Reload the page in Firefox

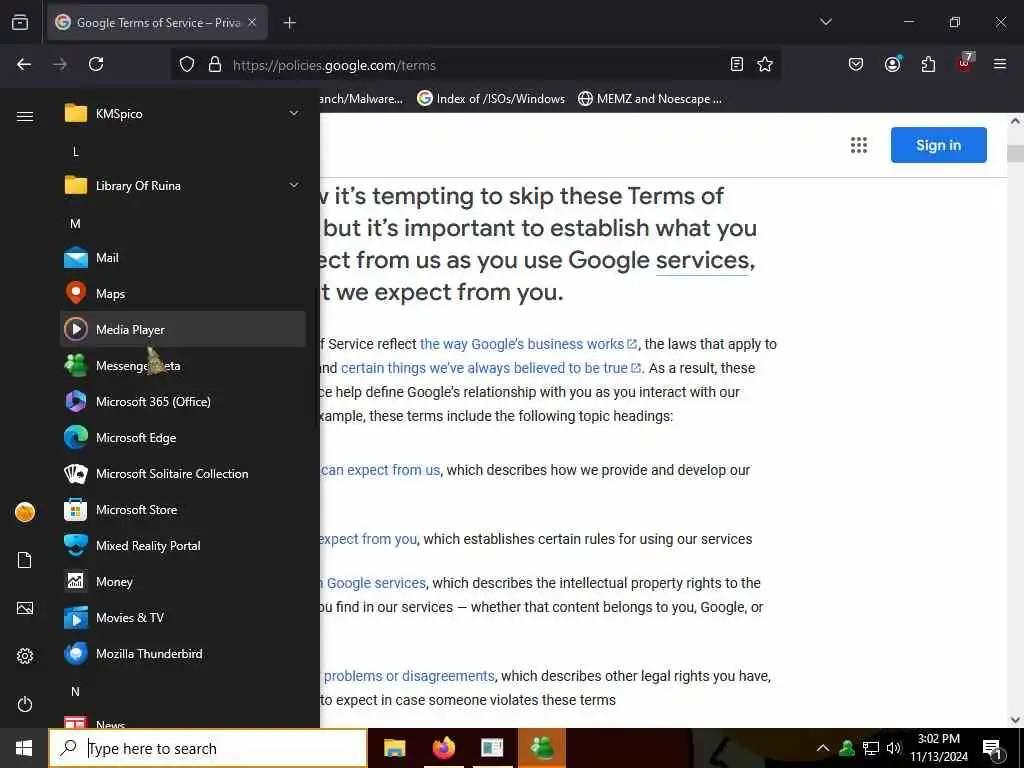pos(96,64)
